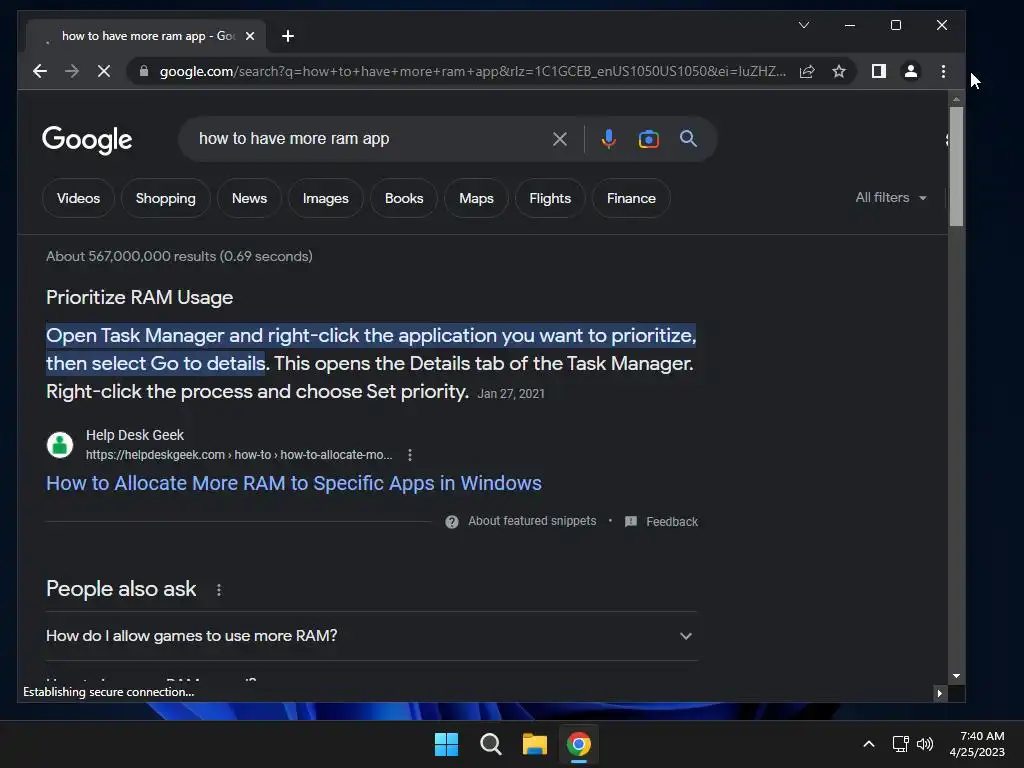Go to the Google logo homepage
This screenshot has width=1024, height=768.
87,139
